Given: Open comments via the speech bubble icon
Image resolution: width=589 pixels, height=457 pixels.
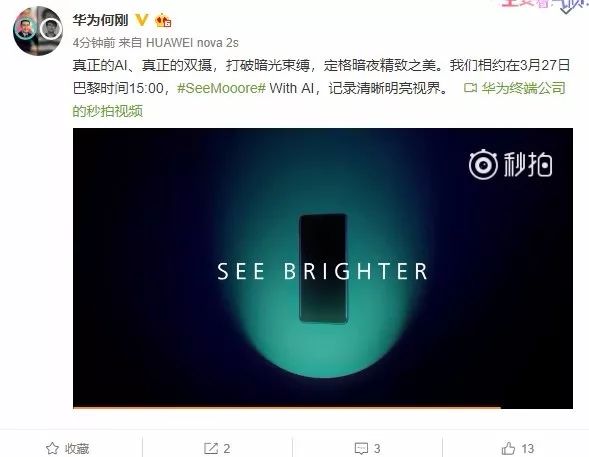Looking at the screenshot, I should [x=361, y=448].
